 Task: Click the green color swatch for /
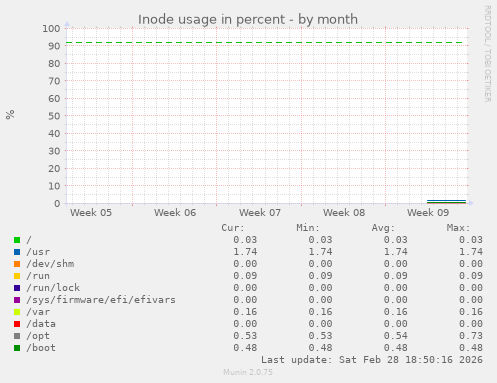(17, 240)
